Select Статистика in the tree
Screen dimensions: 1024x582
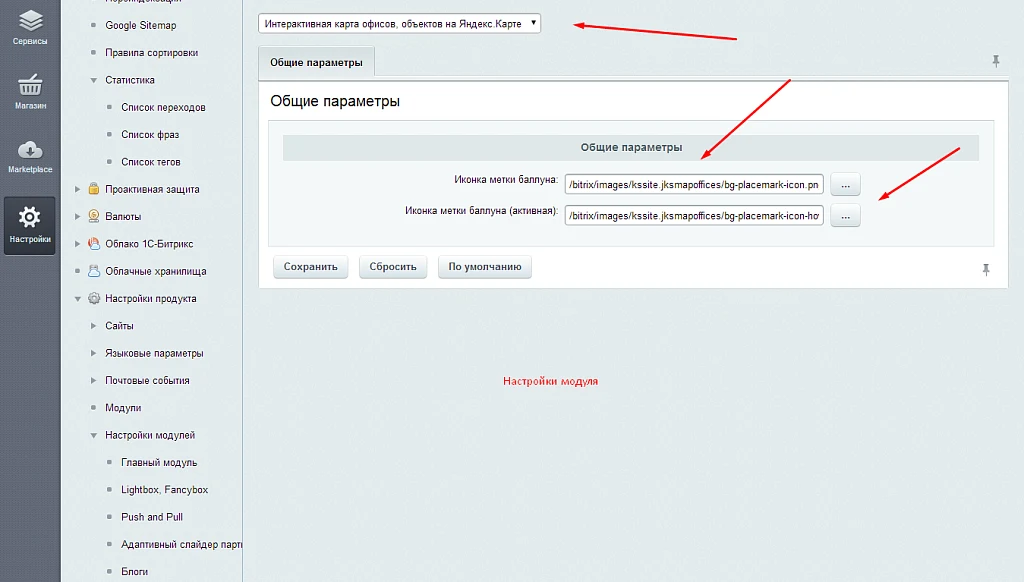click(130, 80)
